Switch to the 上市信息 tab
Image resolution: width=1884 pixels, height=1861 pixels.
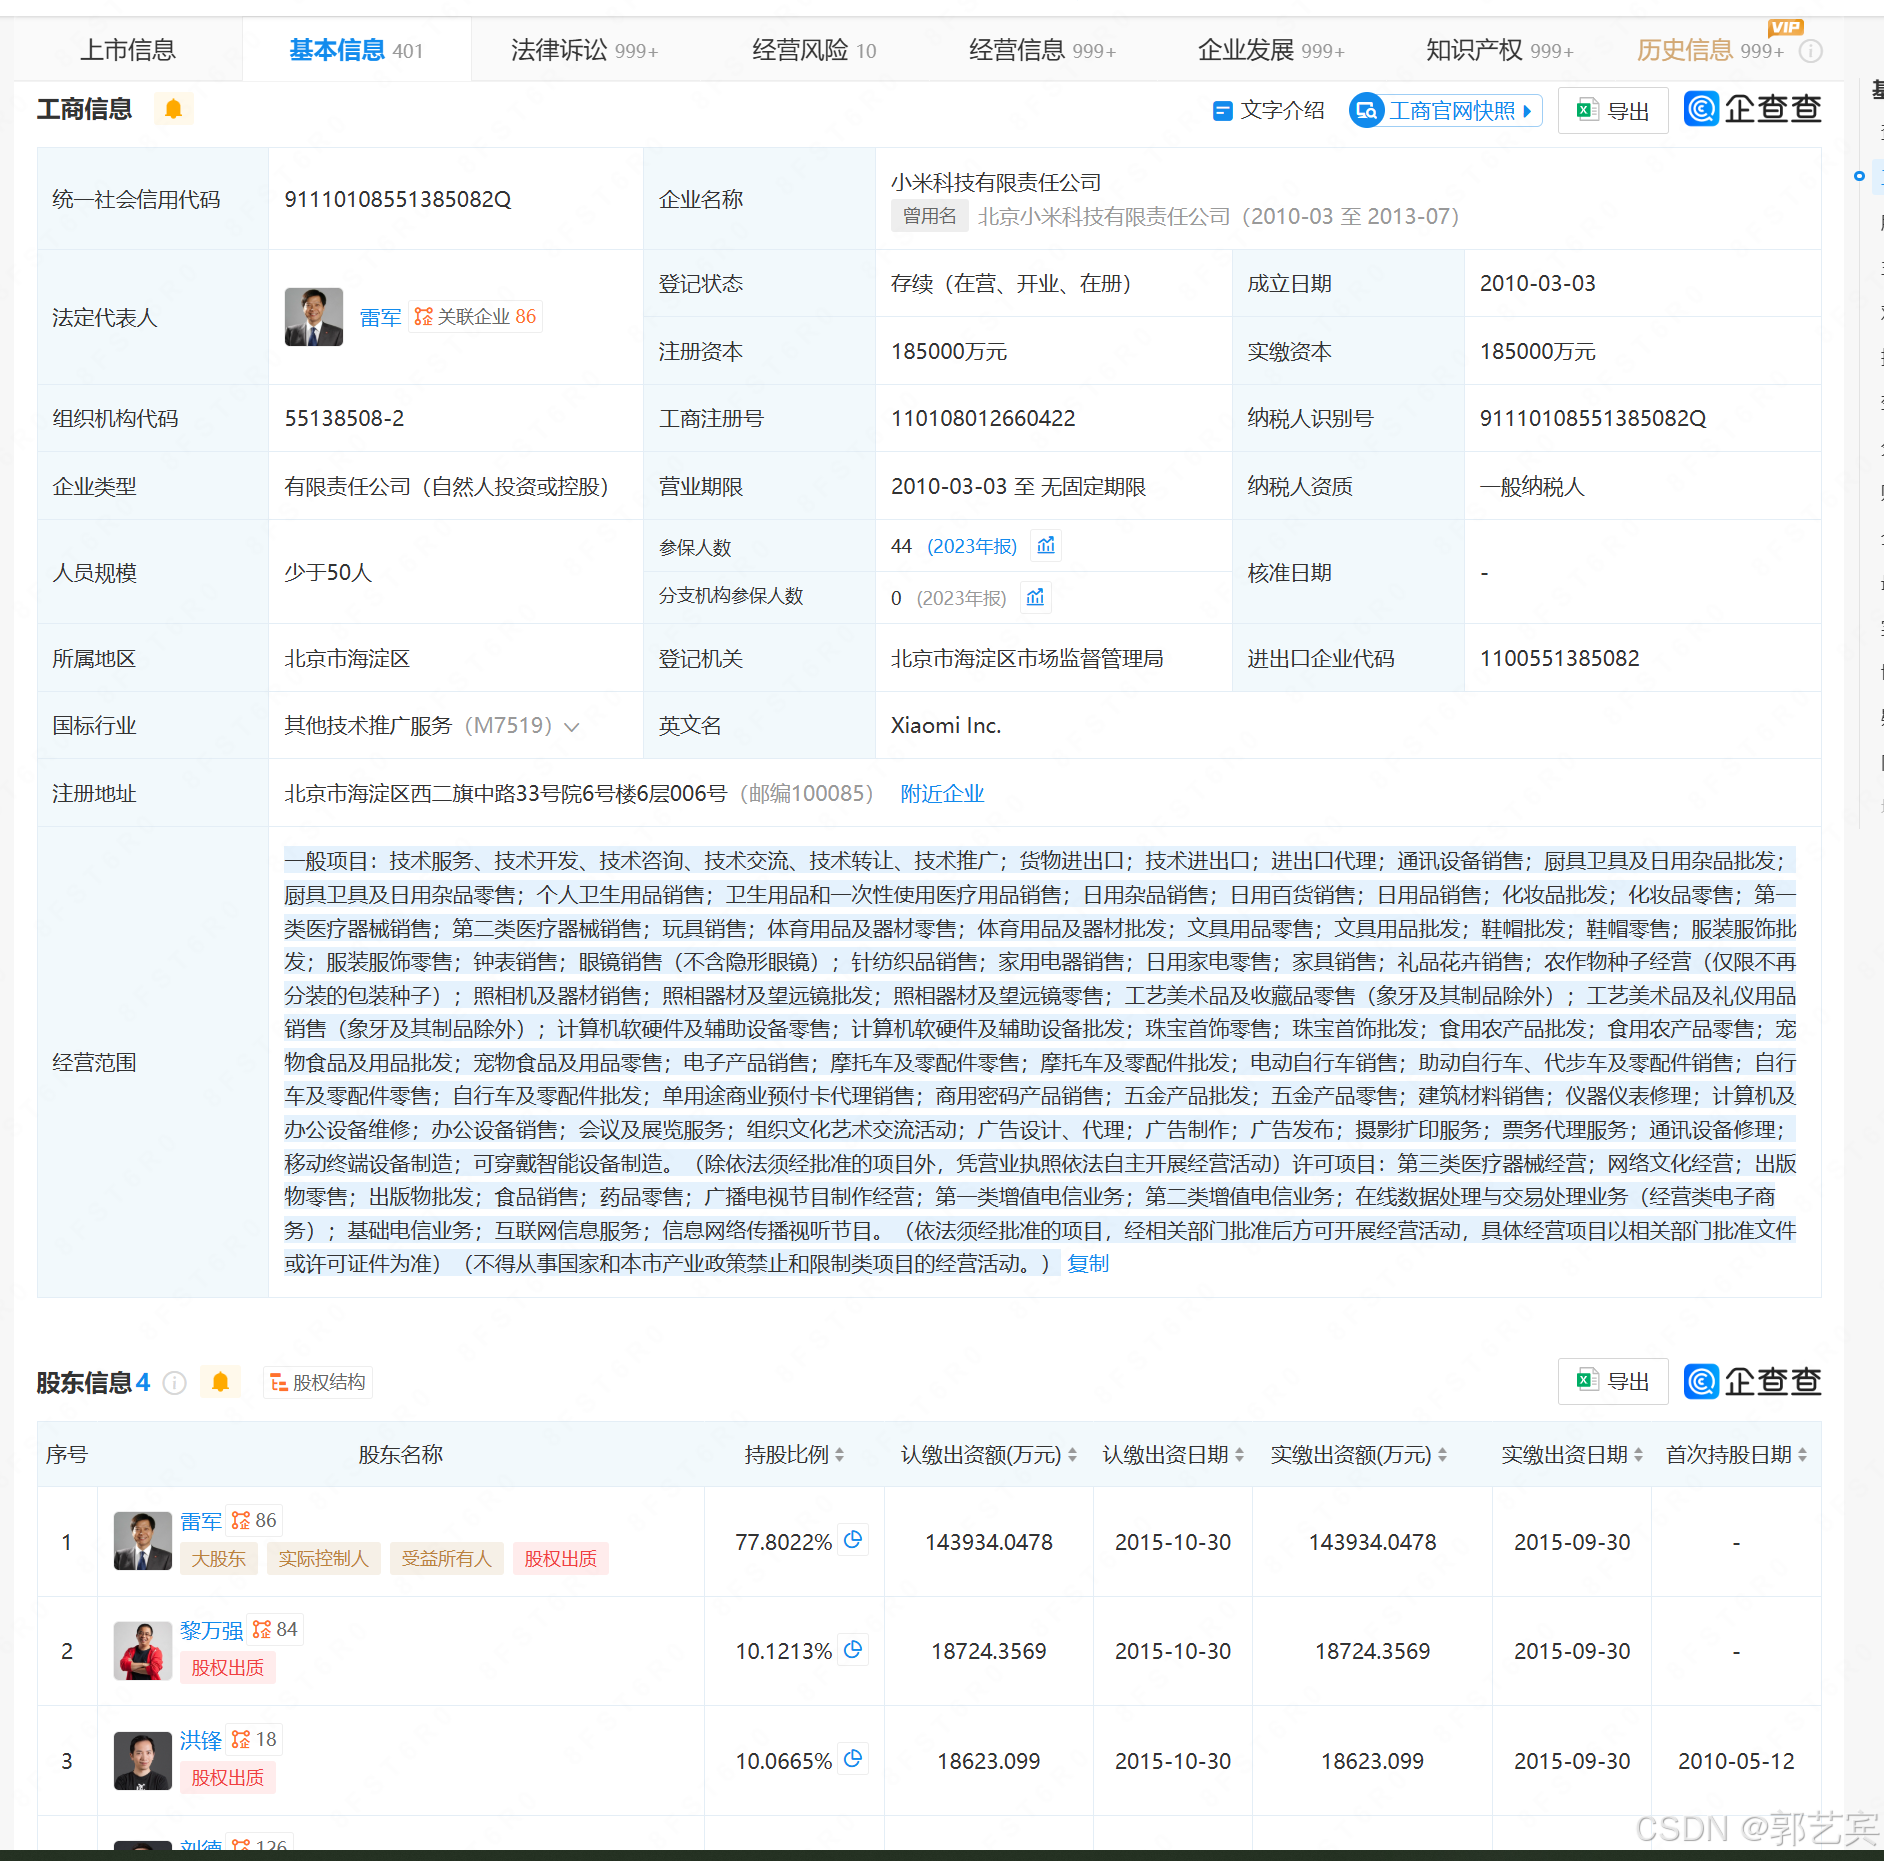point(128,50)
